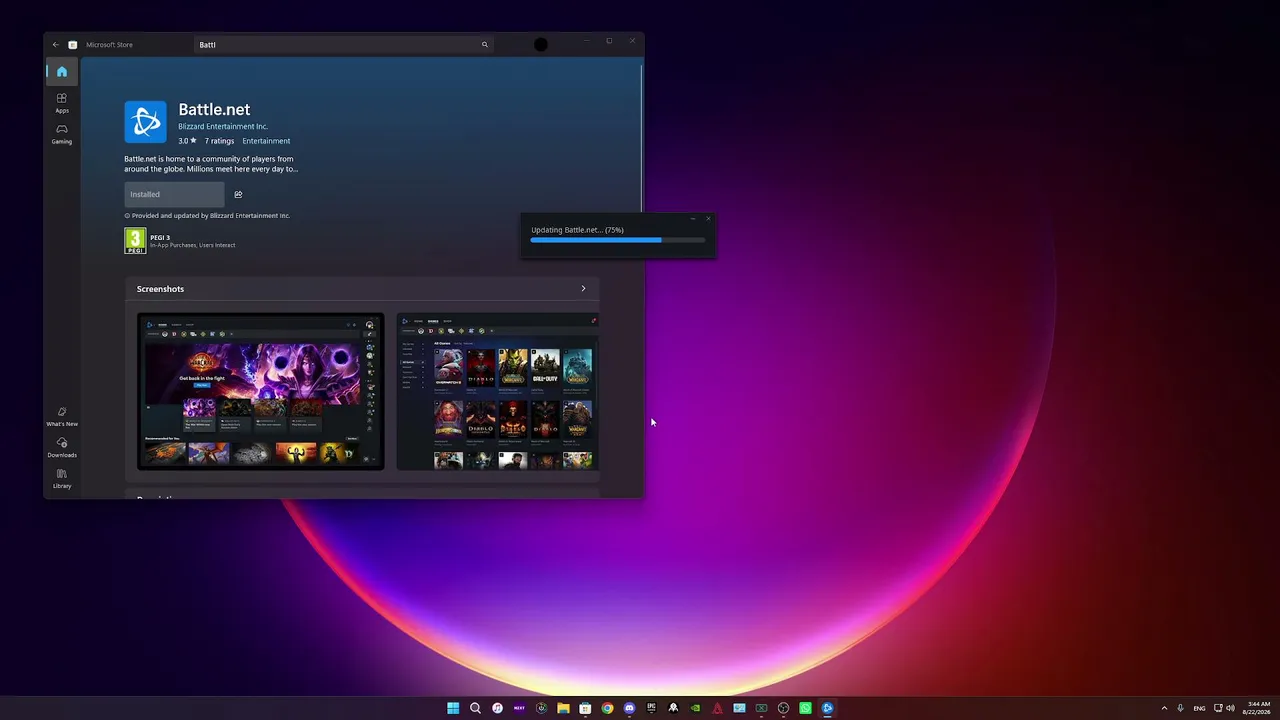This screenshot has height=720, width=1280.
Task: Click the PEGI 3 rating badge
Action: (x=135, y=241)
